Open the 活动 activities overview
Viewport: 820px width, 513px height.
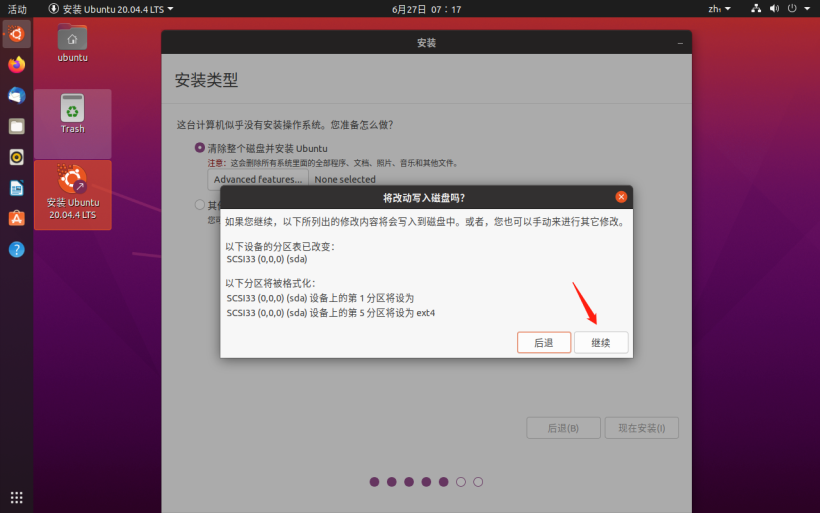coord(16,9)
